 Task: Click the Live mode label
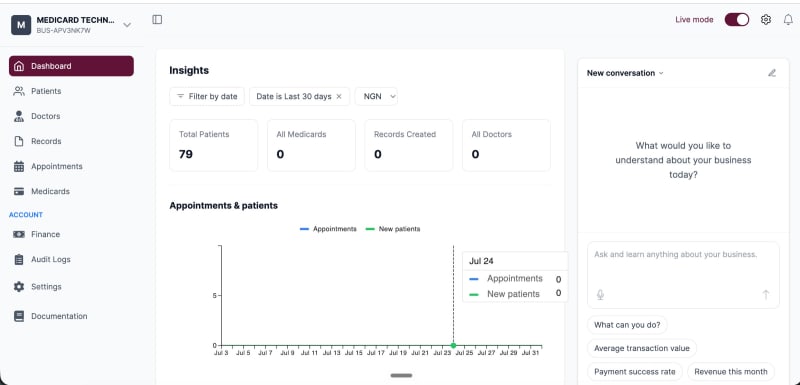pyautogui.click(x=694, y=20)
